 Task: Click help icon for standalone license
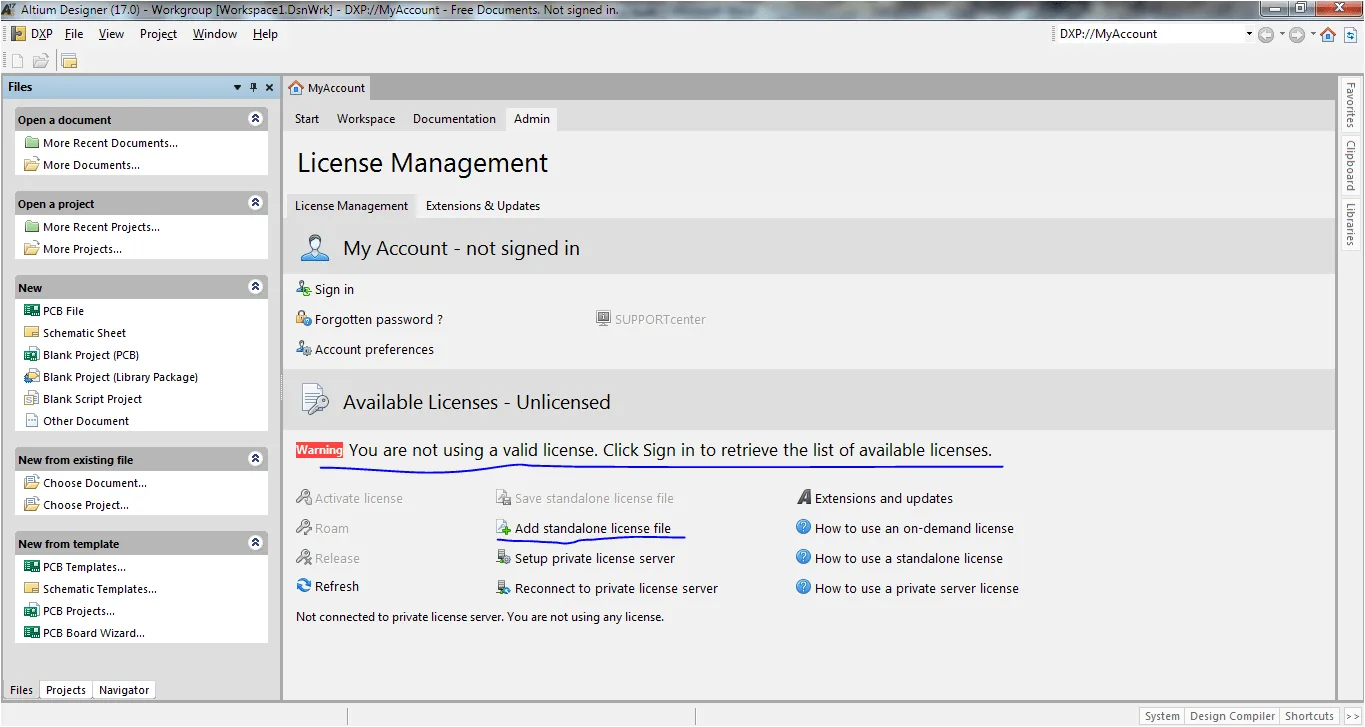[x=803, y=557]
